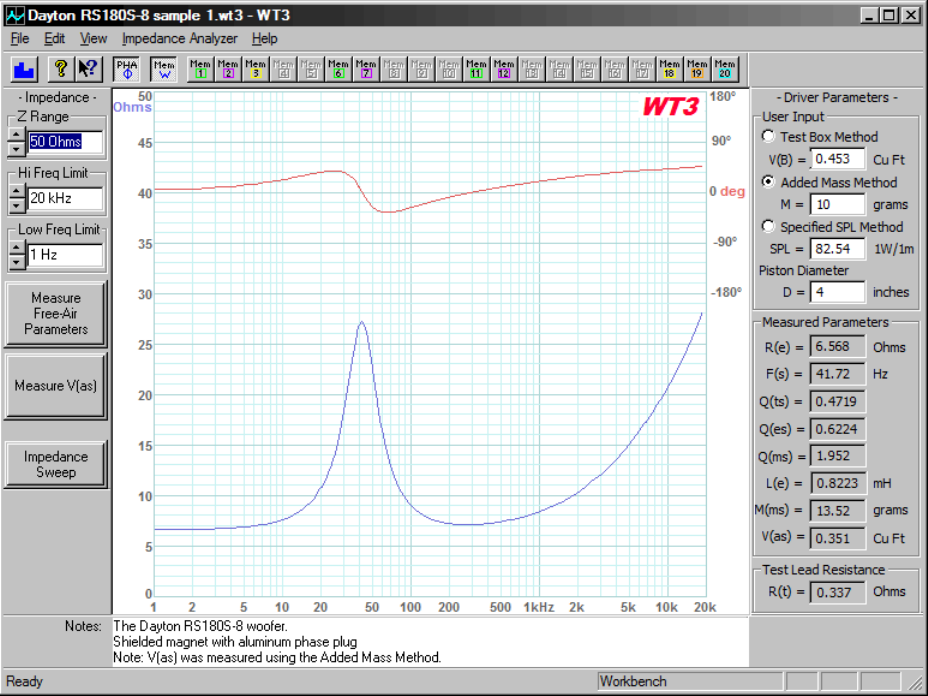Select the Mem W working memory icon
This screenshot has width=928, height=696.
click(x=164, y=68)
